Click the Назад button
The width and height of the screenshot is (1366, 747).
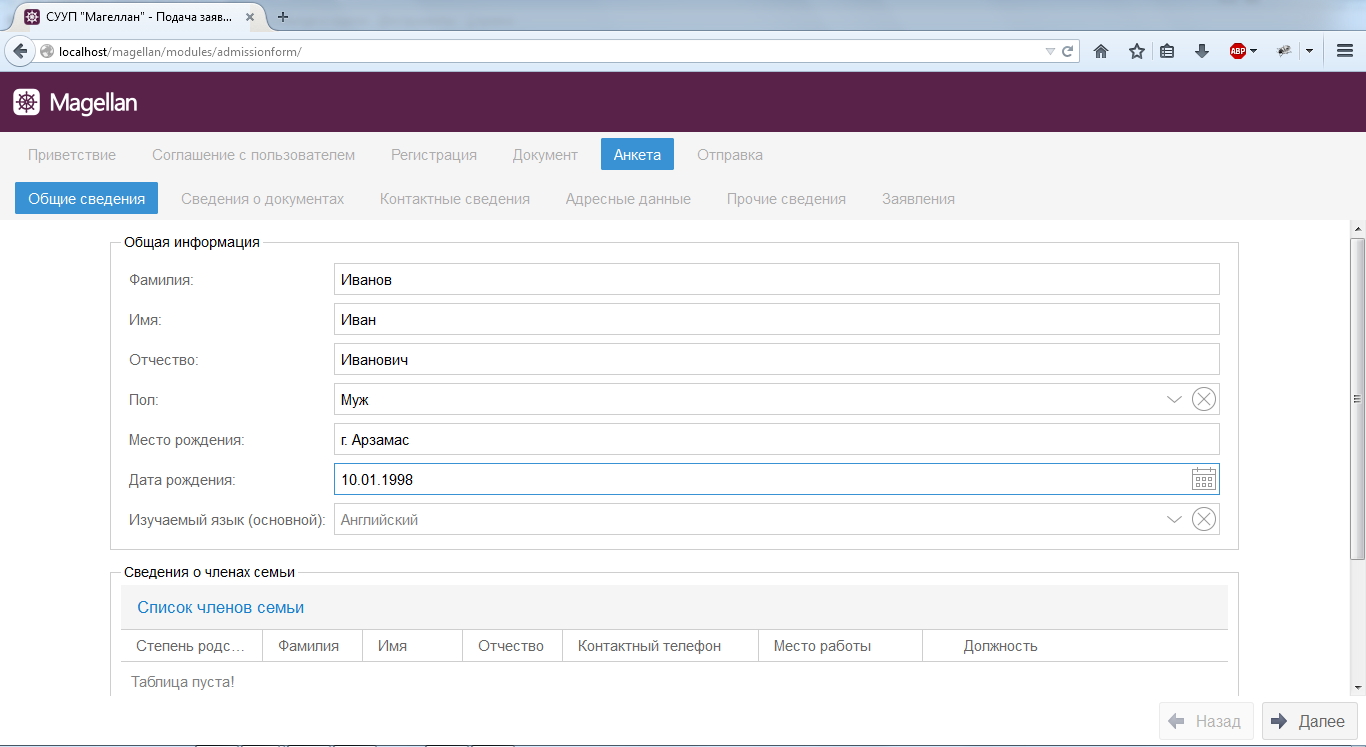[x=1205, y=721]
